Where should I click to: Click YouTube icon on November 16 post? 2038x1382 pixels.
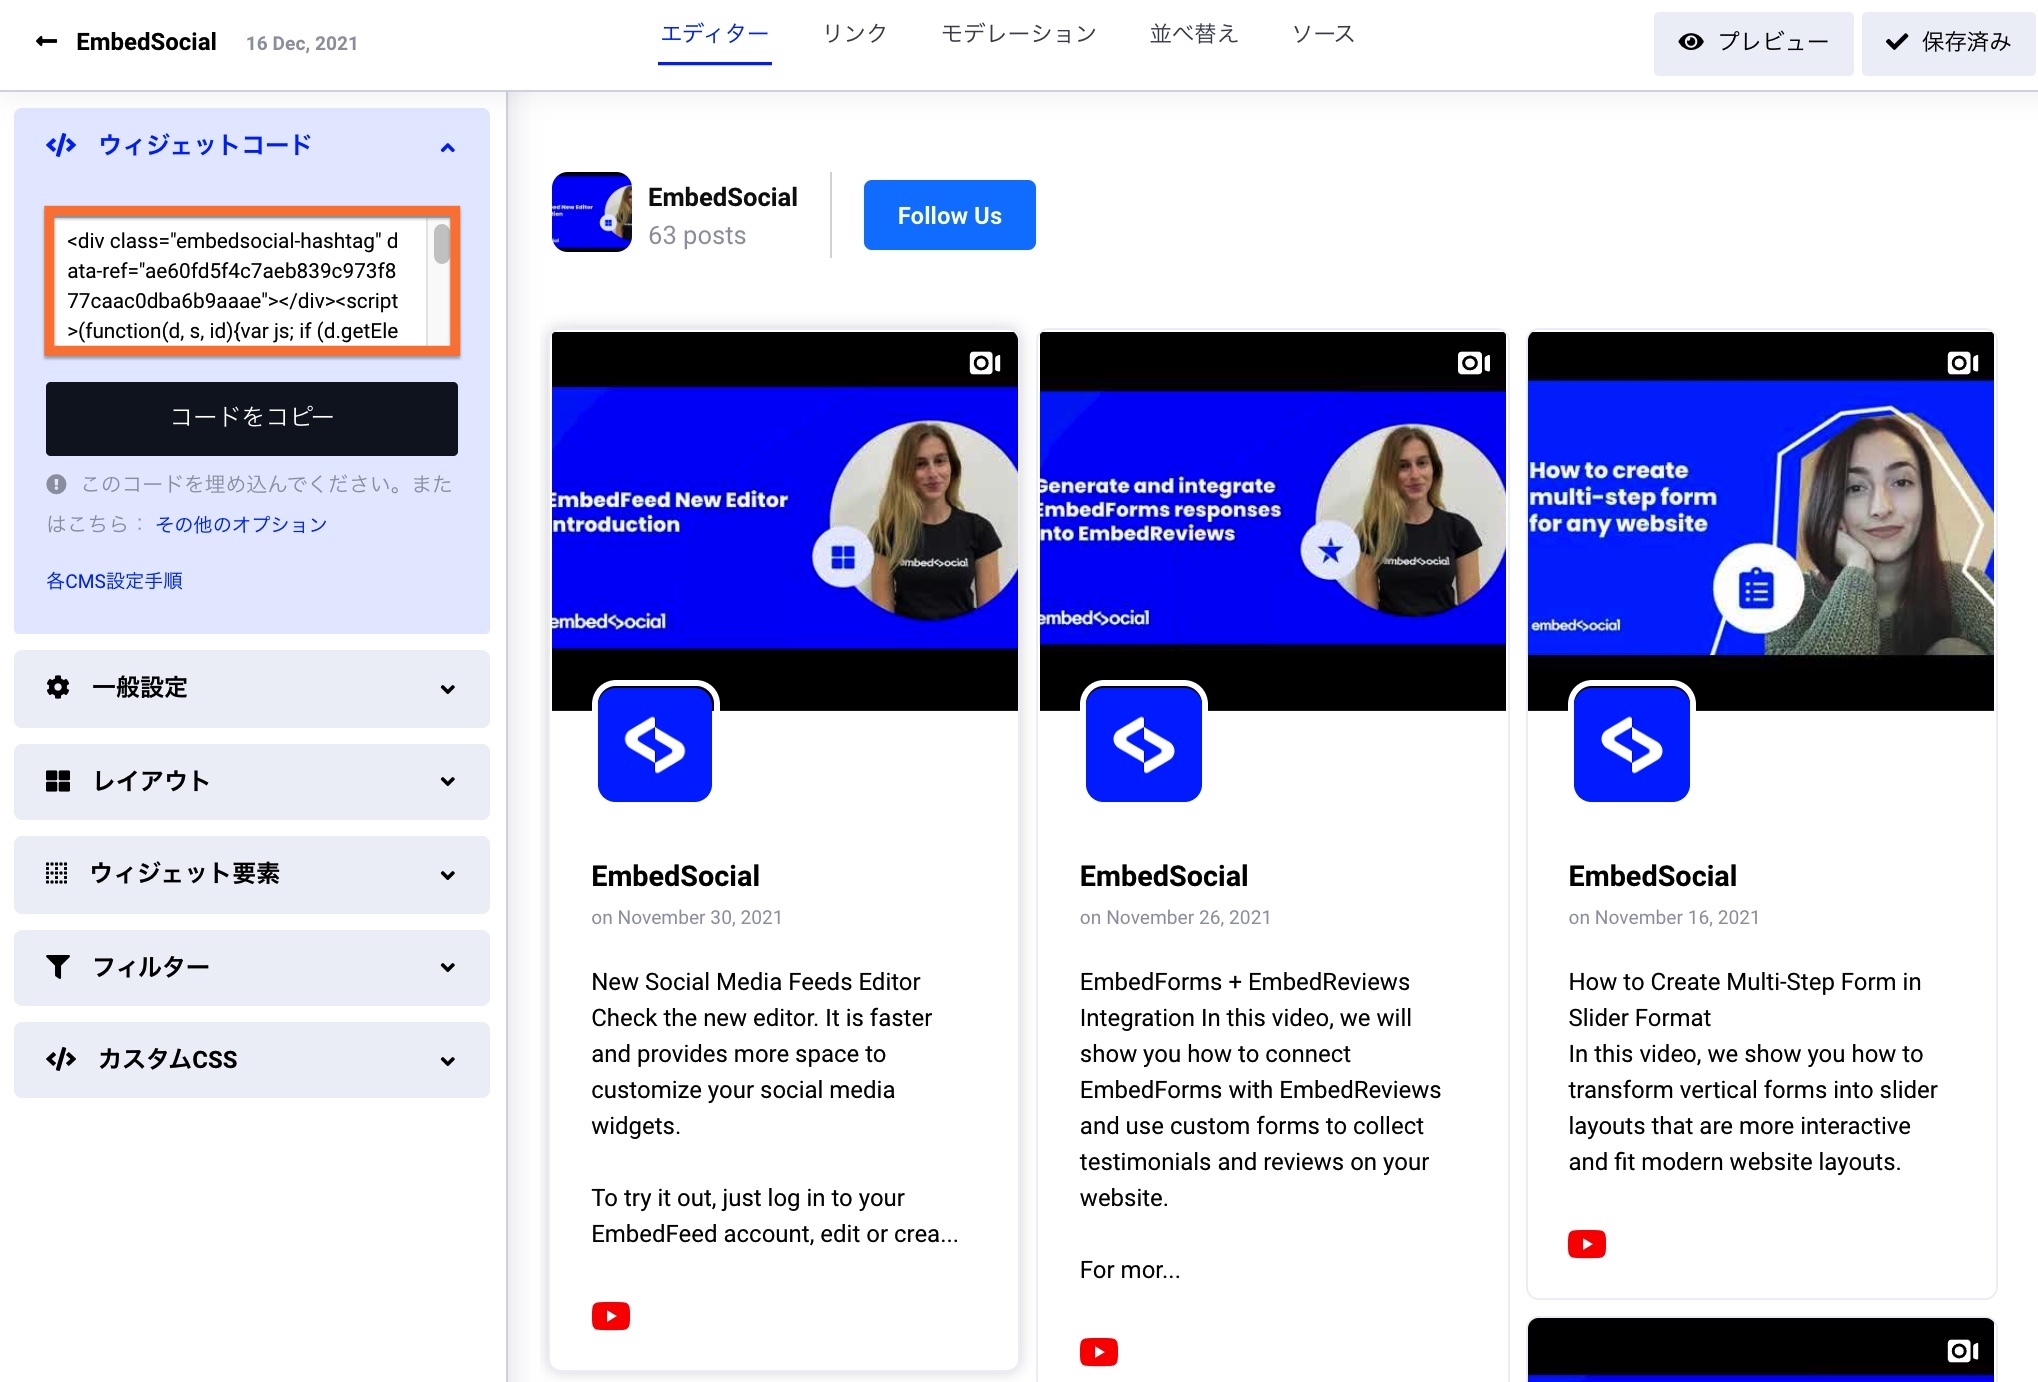pyautogui.click(x=1587, y=1244)
